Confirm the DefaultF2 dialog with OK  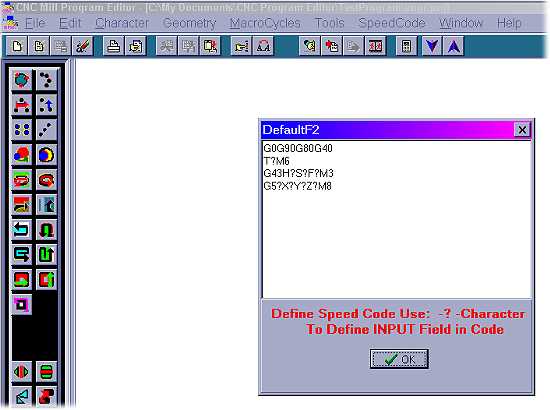[x=399, y=359]
